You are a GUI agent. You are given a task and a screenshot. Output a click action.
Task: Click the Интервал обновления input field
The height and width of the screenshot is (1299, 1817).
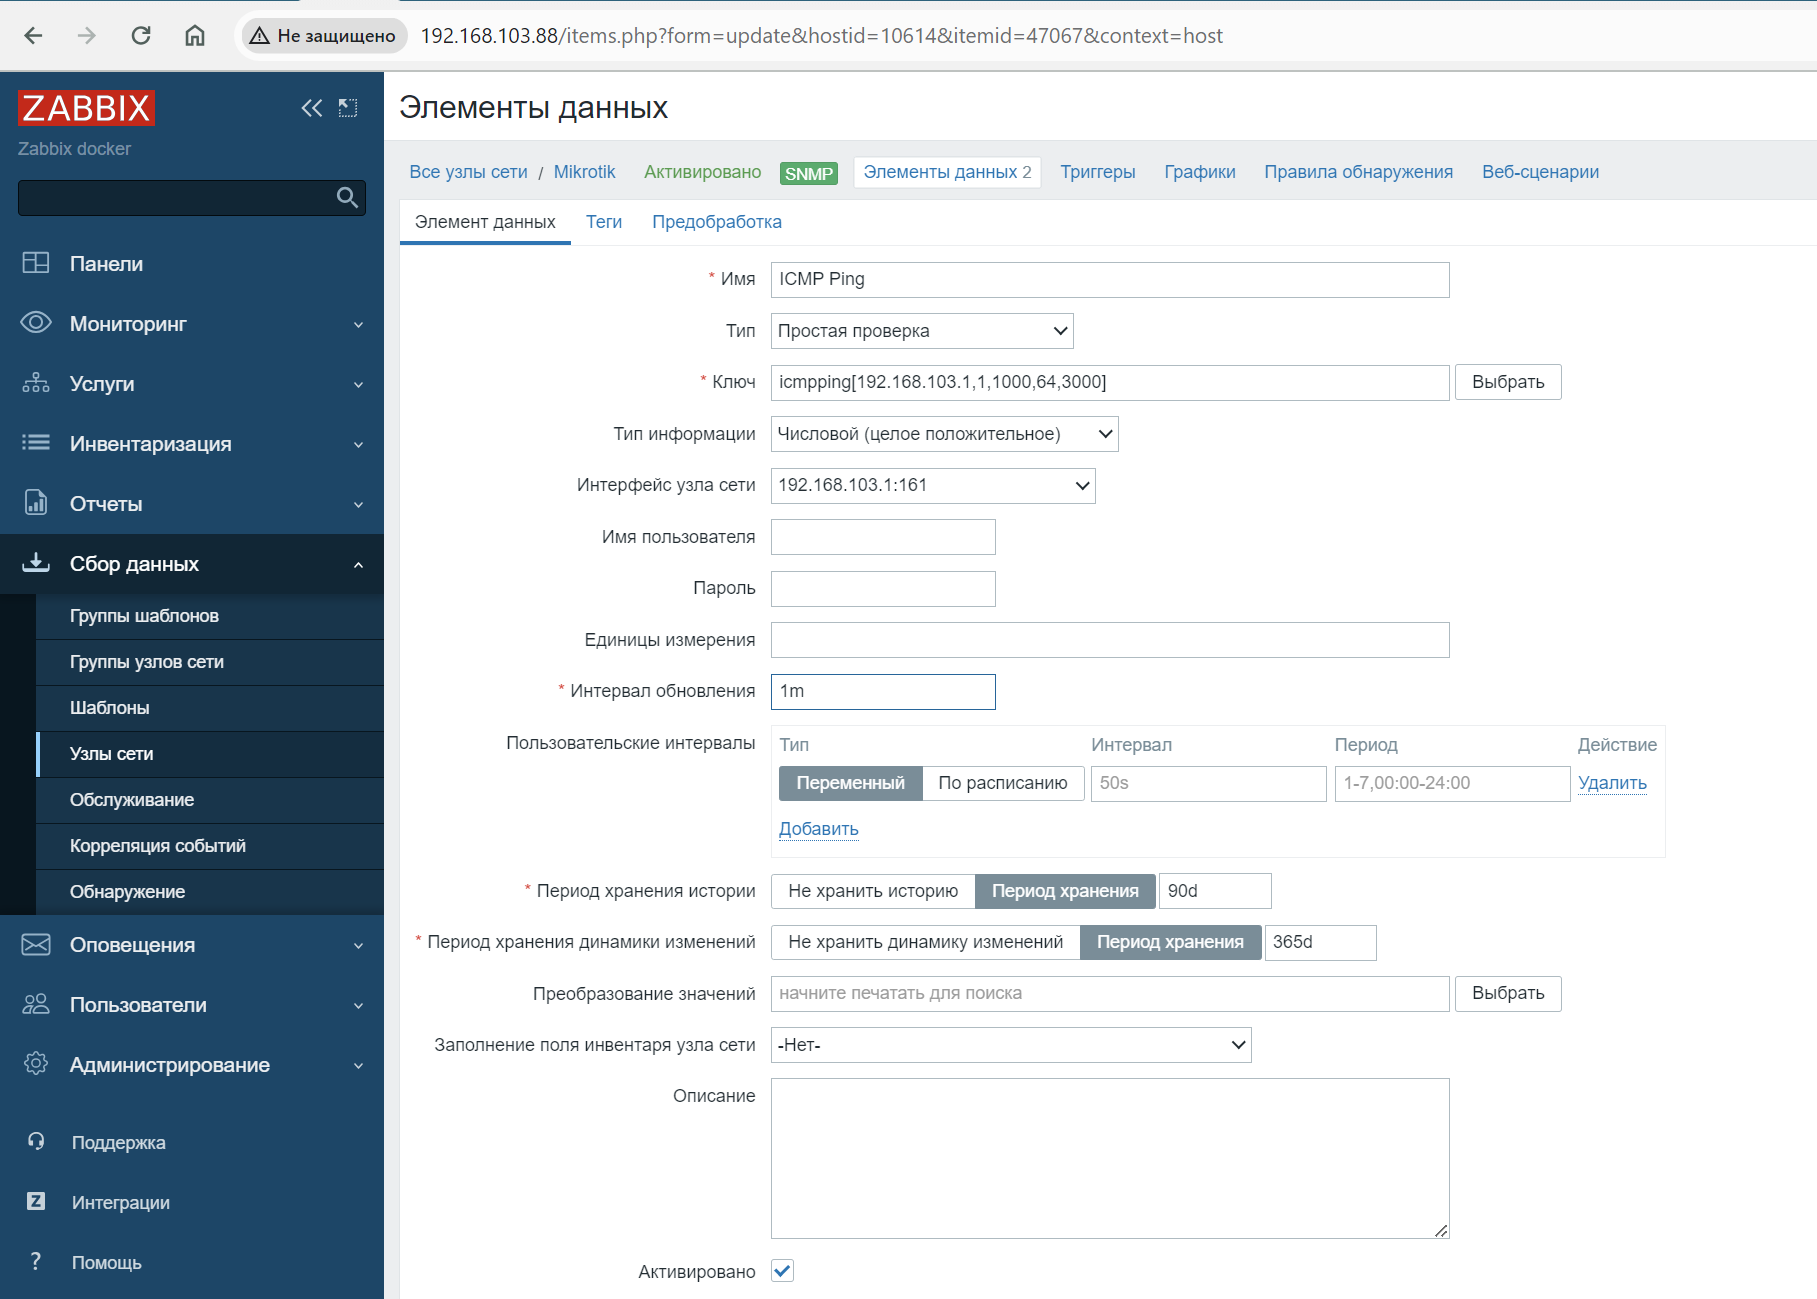[882, 692]
